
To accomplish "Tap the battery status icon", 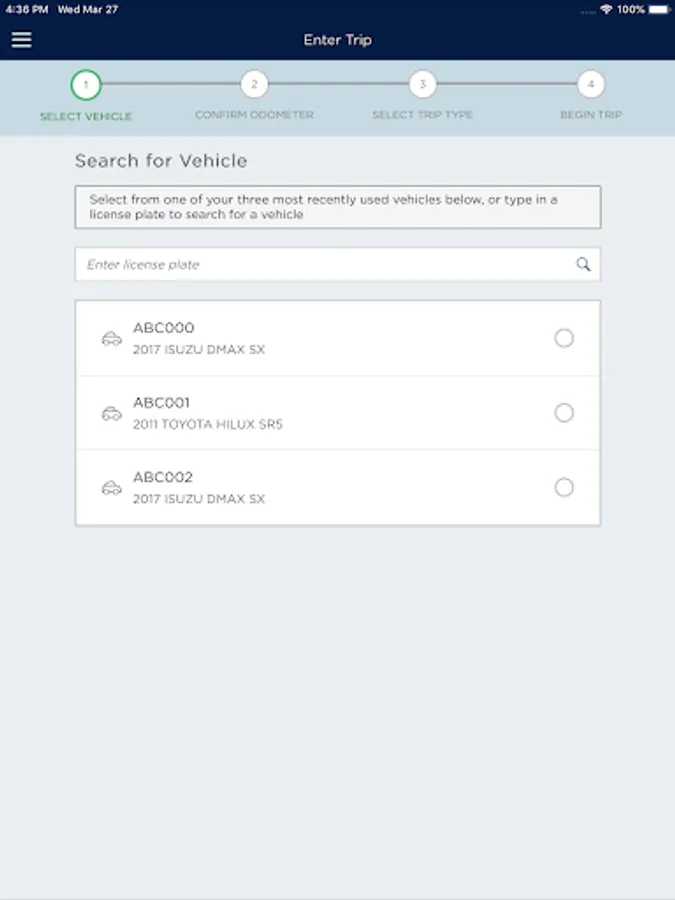I will pyautogui.click(x=658, y=9).
